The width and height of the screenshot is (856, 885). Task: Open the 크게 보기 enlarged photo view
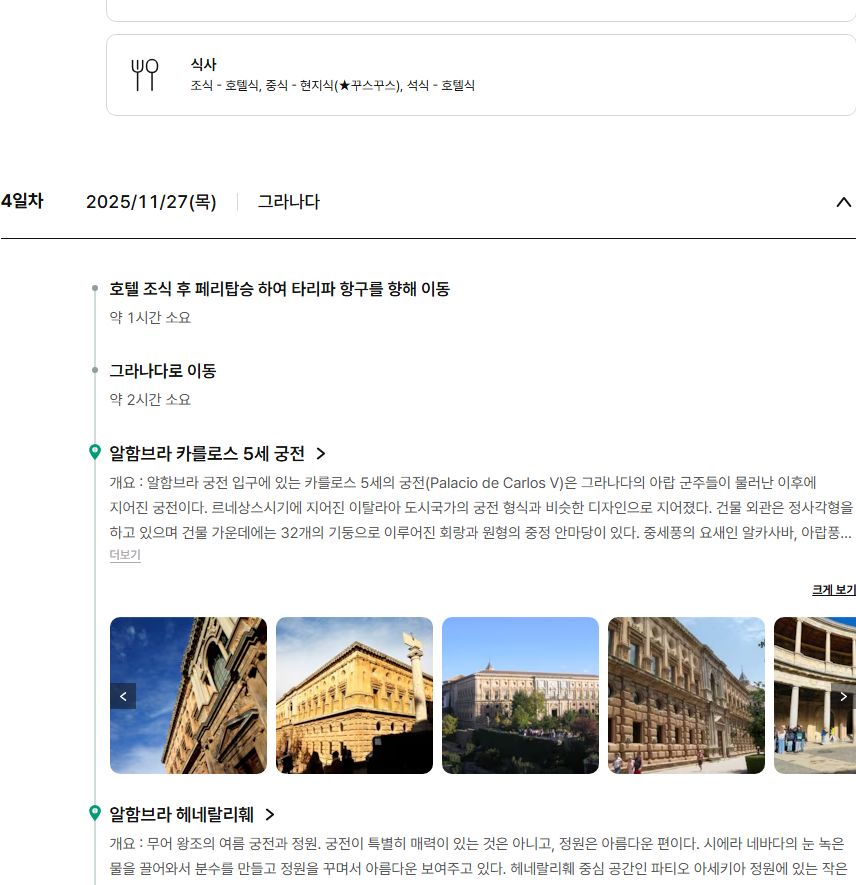833,590
